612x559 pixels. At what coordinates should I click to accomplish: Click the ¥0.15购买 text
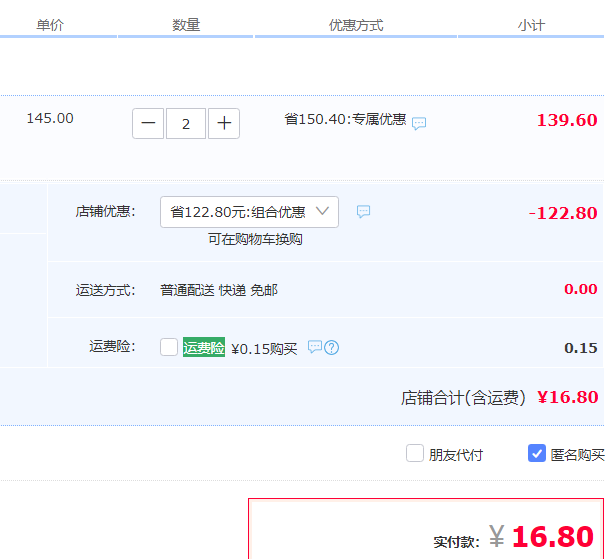pos(264,349)
